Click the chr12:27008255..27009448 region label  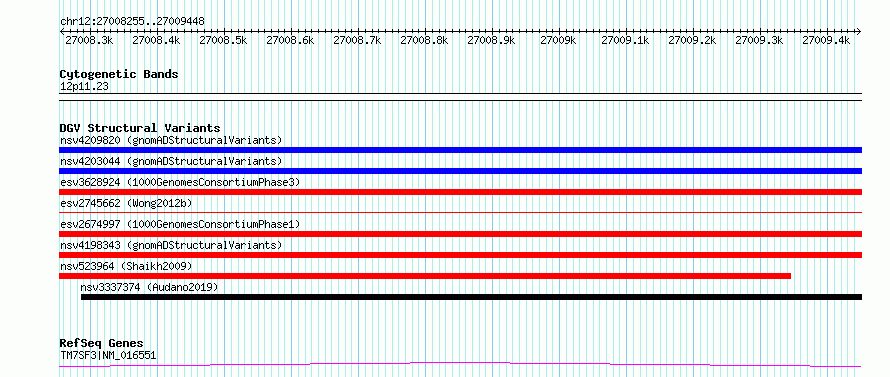point(132,22)
